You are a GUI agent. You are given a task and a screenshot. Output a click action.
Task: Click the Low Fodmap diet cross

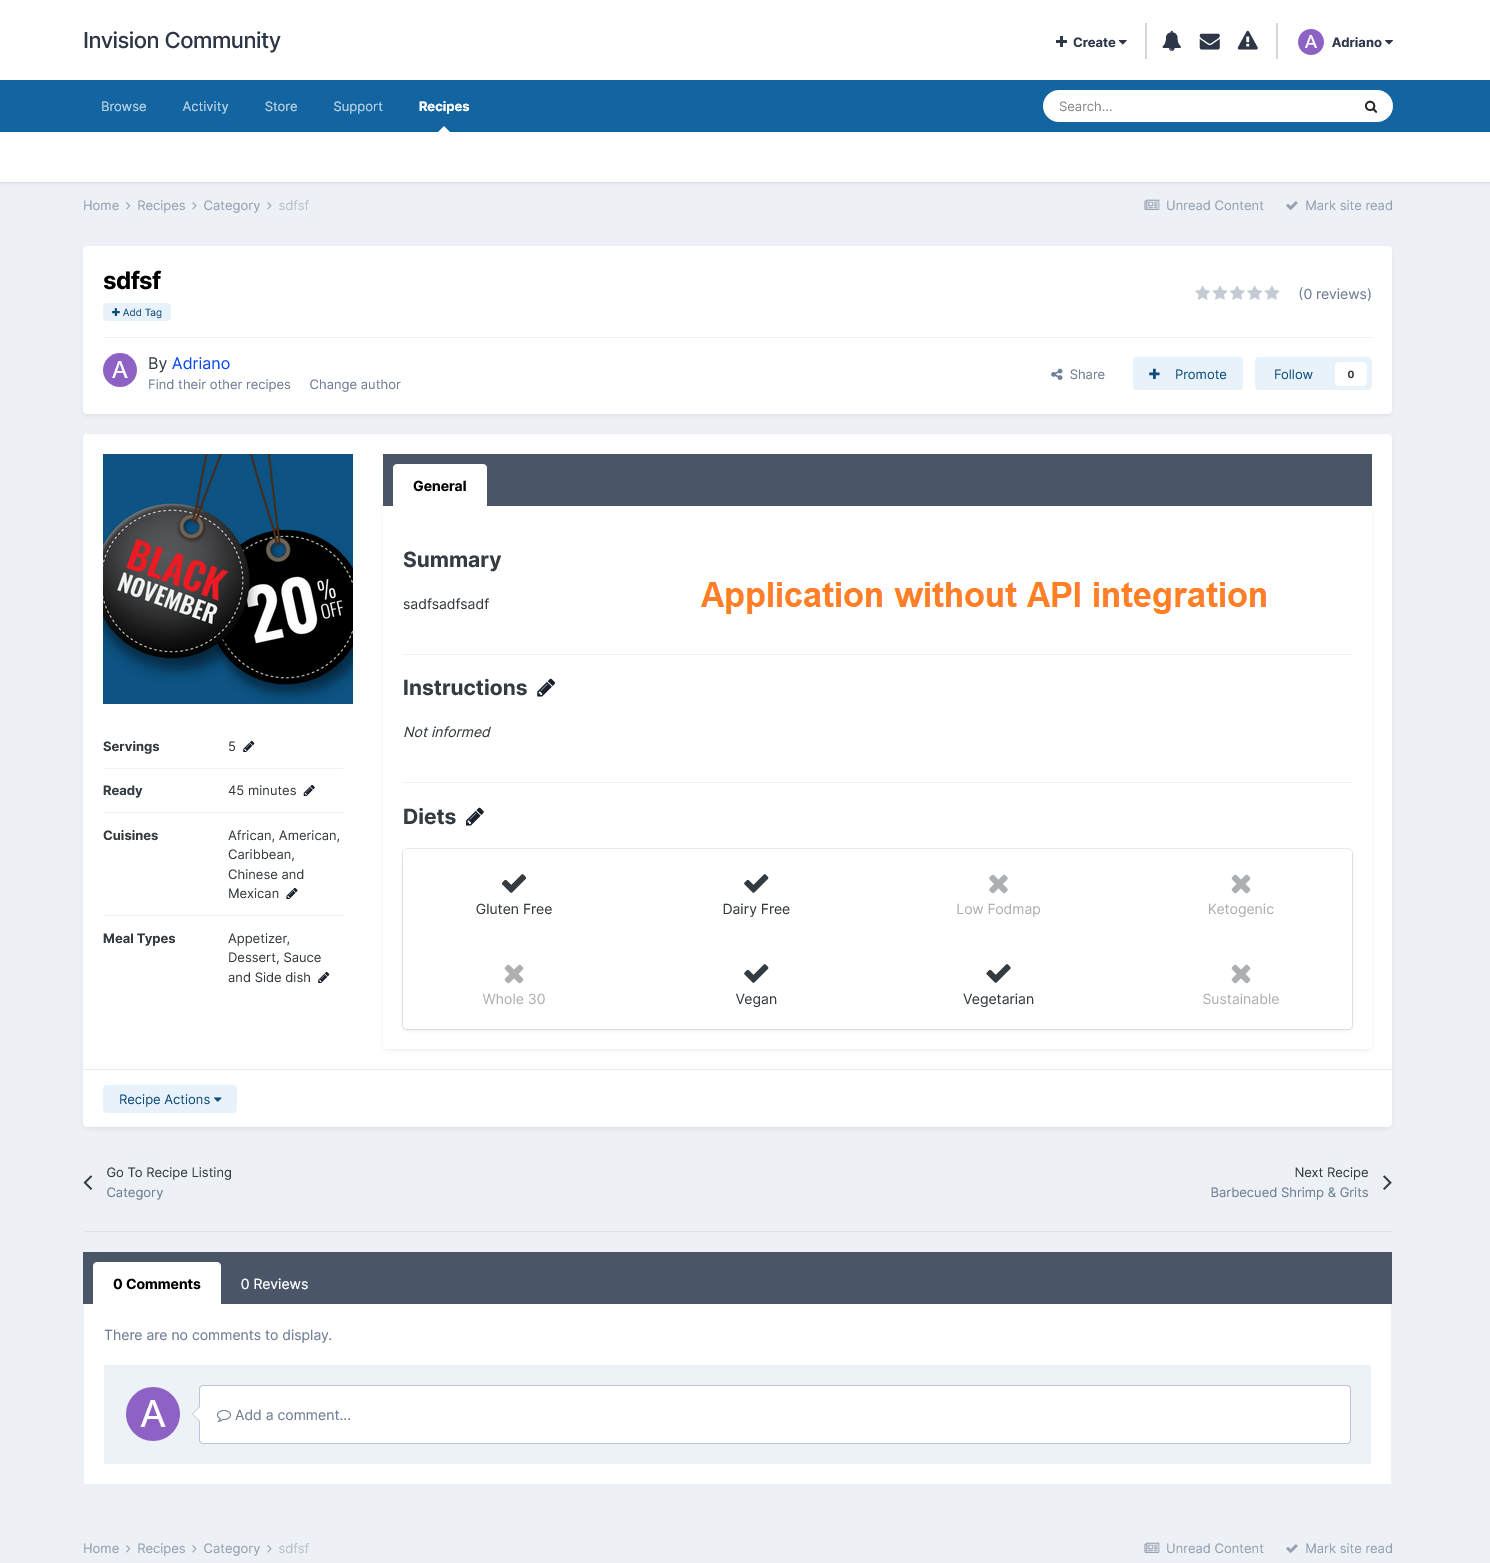coord(998,884)
